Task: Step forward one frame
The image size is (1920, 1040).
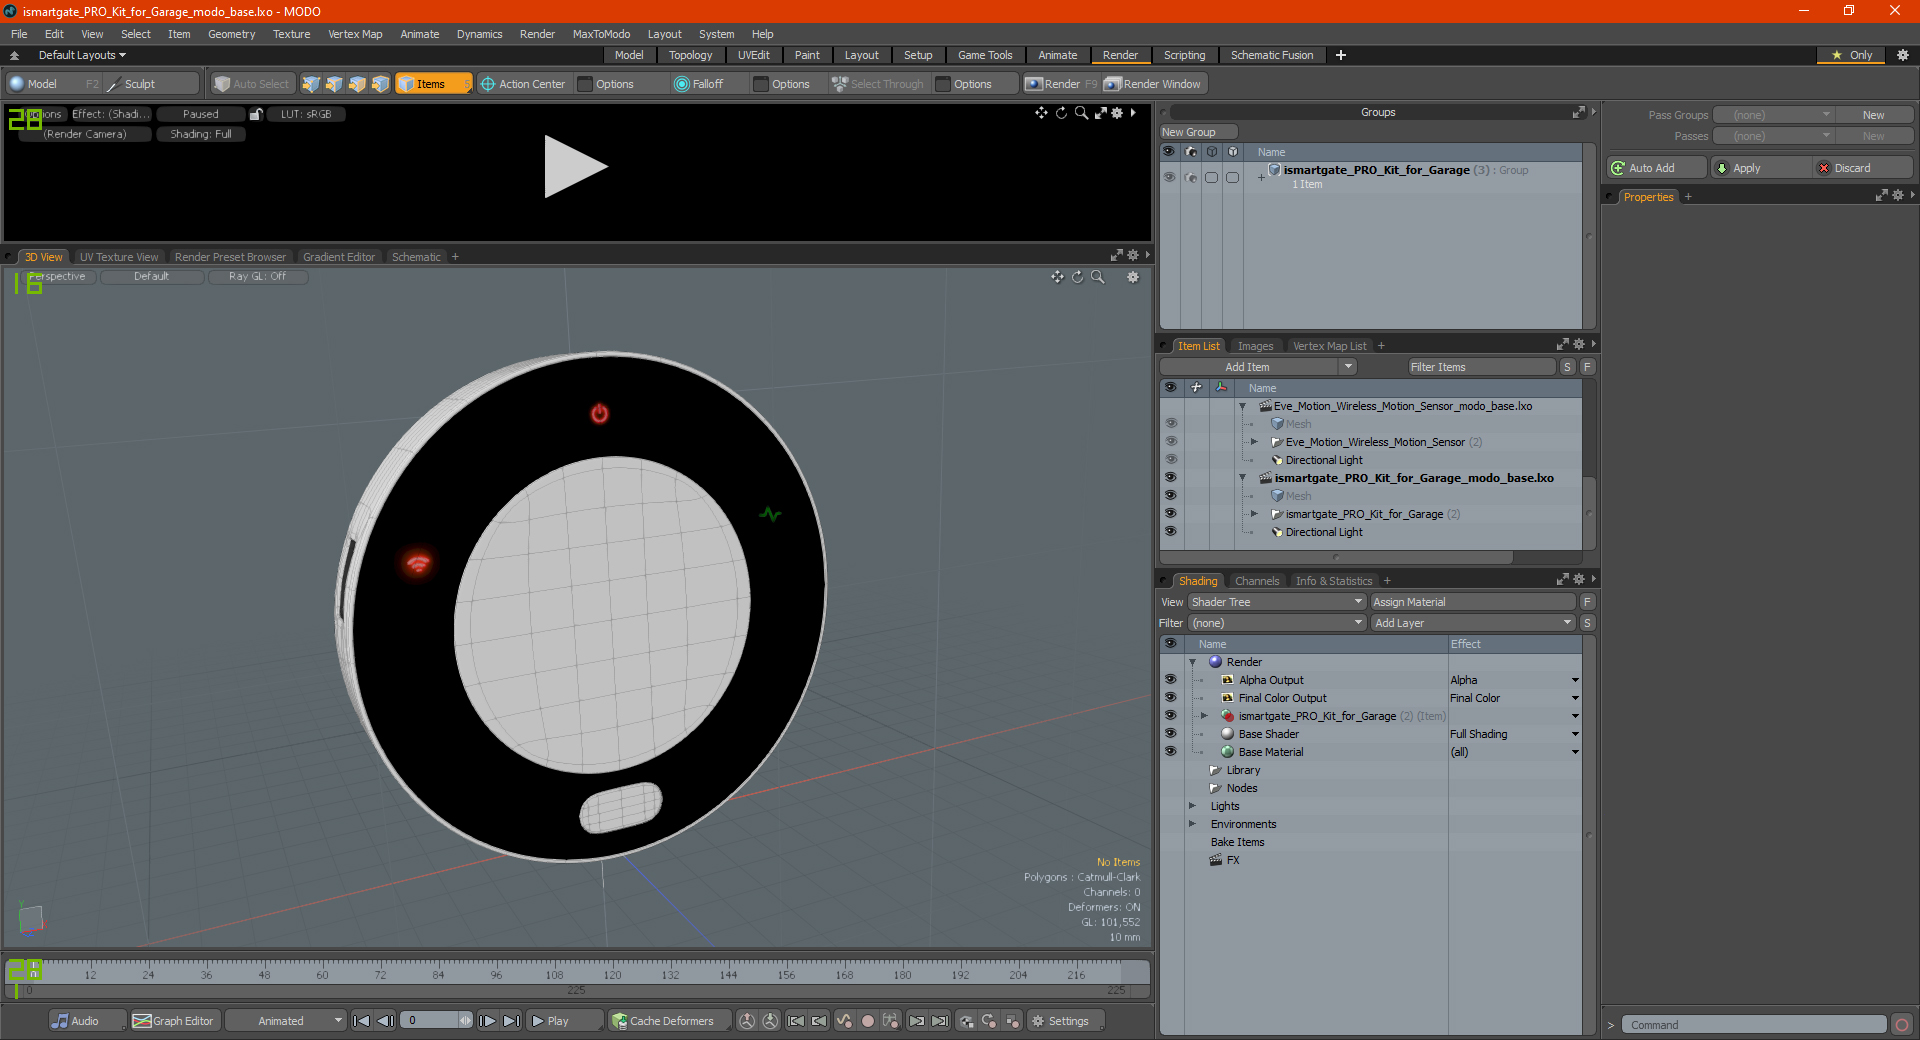Action: point(488,1021)
